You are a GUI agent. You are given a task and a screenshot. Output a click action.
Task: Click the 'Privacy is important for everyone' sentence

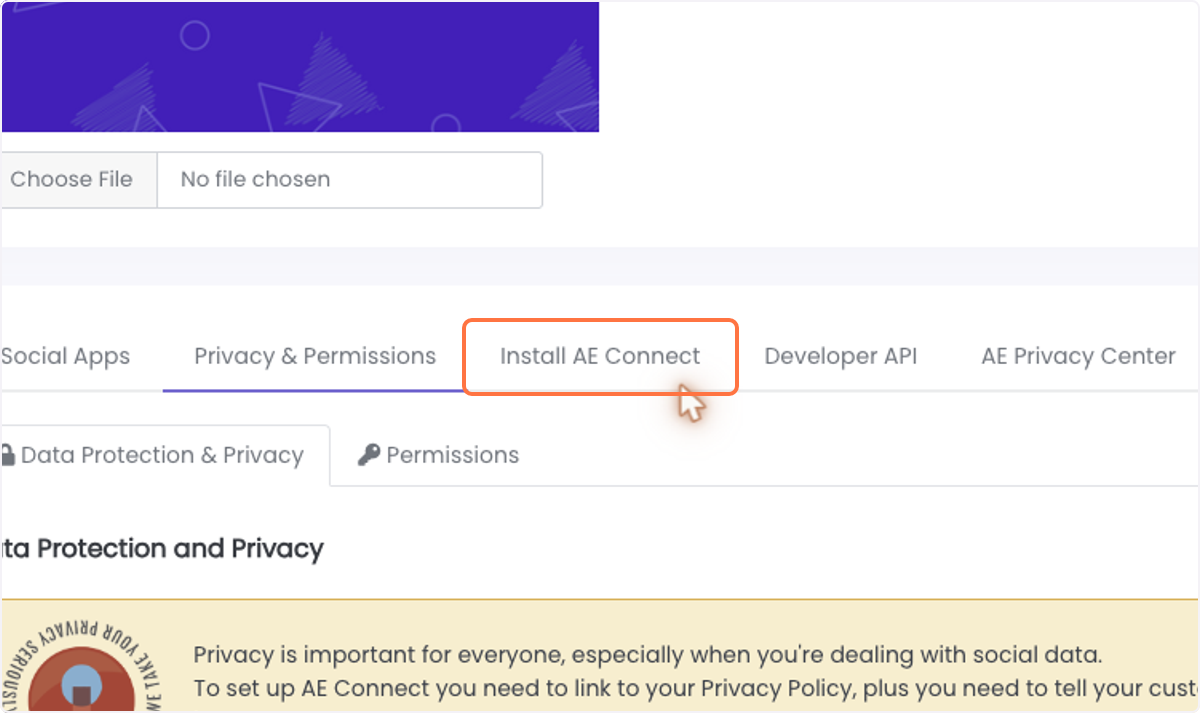[x=647, y=656]
